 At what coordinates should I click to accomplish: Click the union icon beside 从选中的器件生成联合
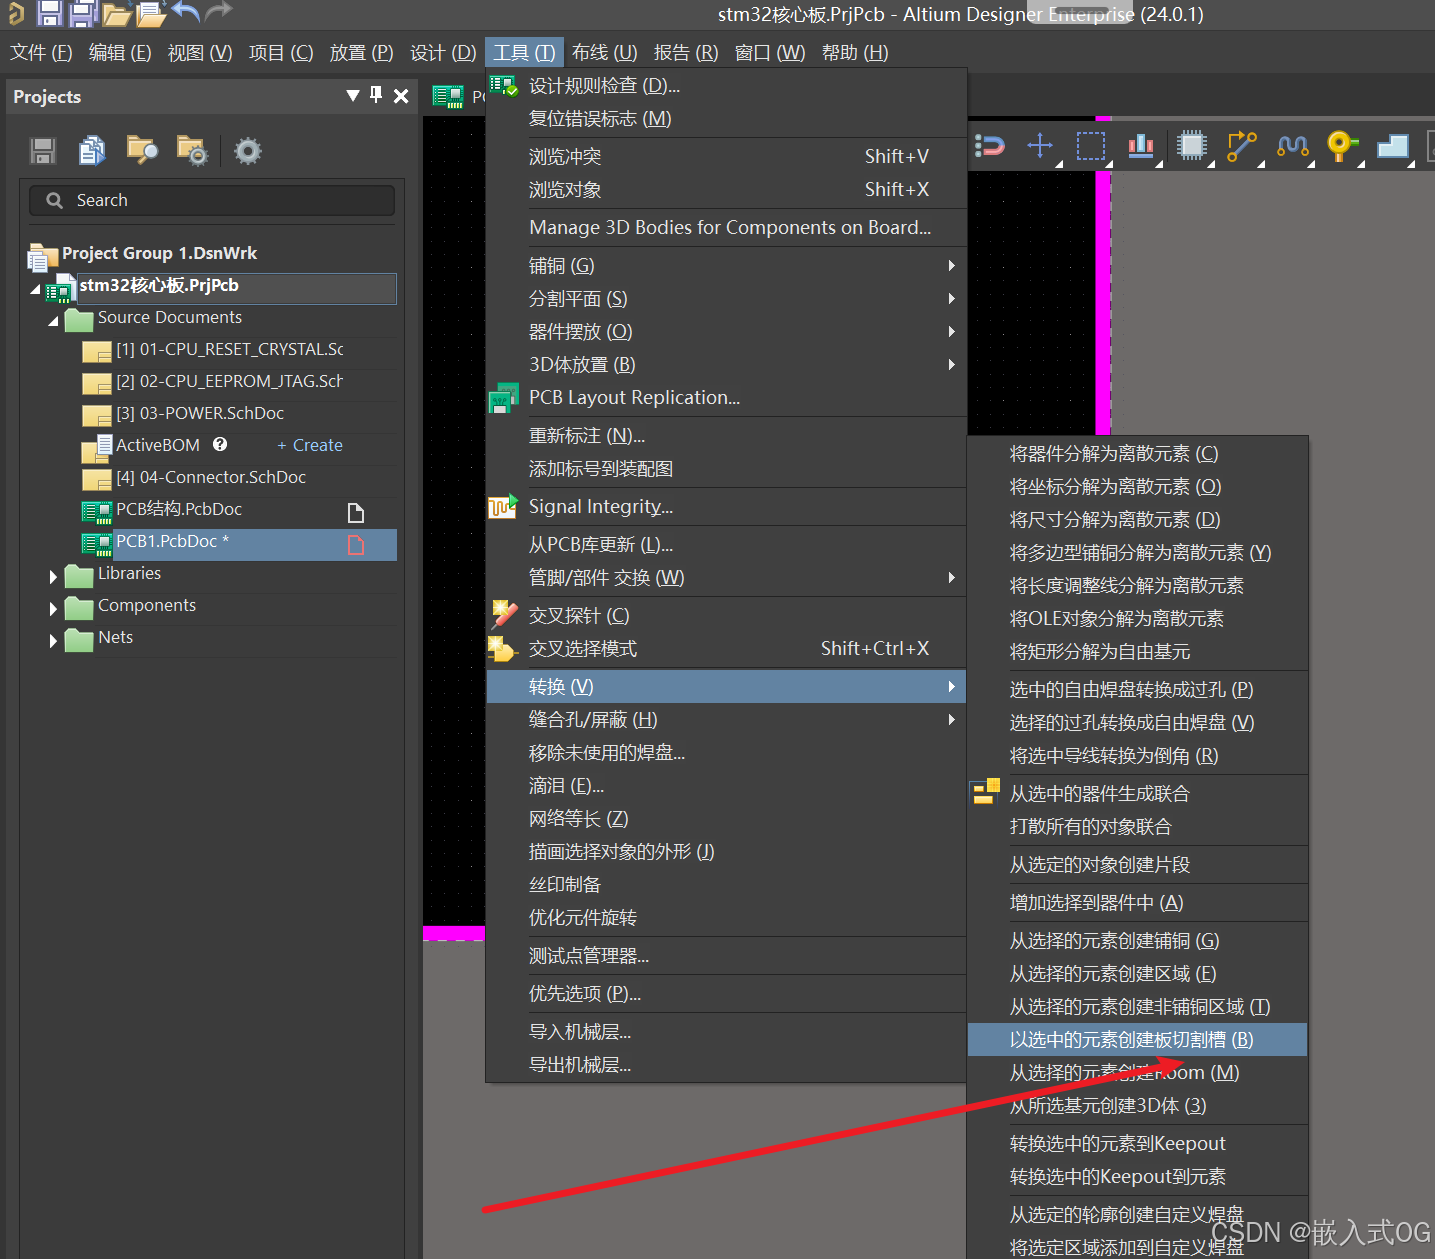(986, 792)
